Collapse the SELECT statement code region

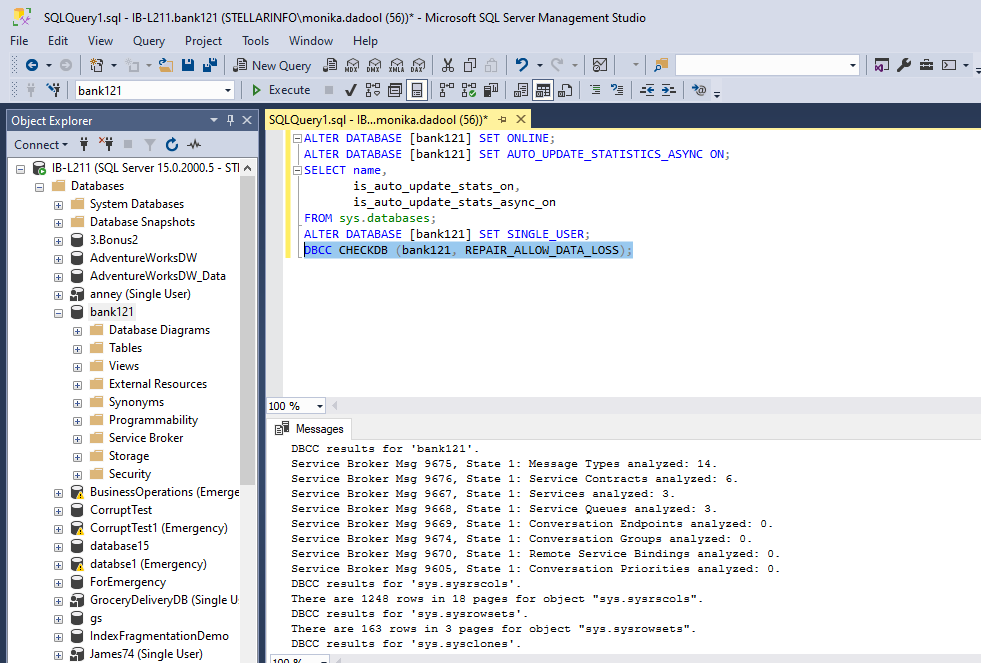(x=298, y=170)
